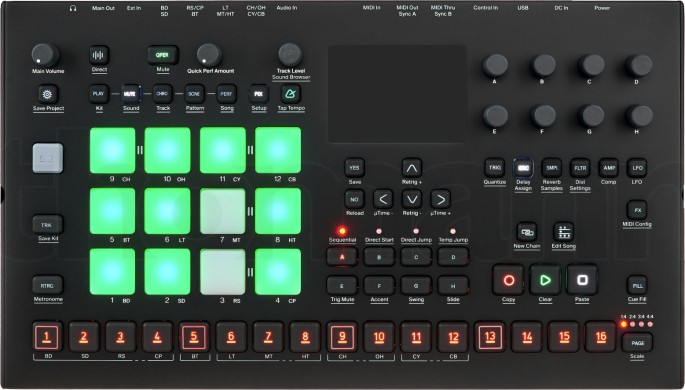The width and height of the screenshot is (685, 390).
Task: Activate step trig 9 CH
Action: pyautogui.click(x=342, y=337)
